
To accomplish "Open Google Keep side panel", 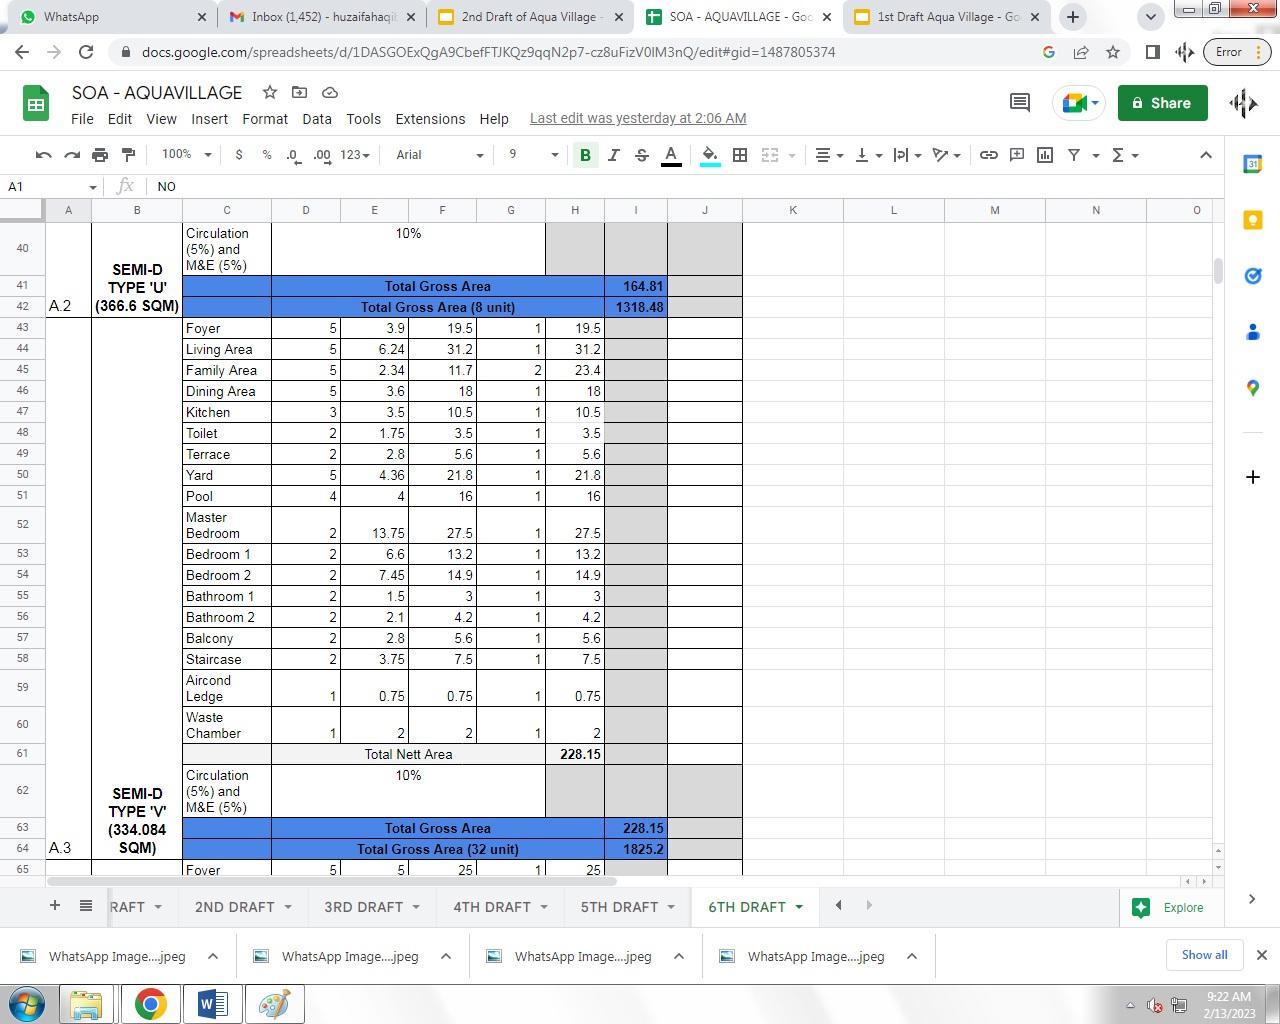I will point(1252,220).
